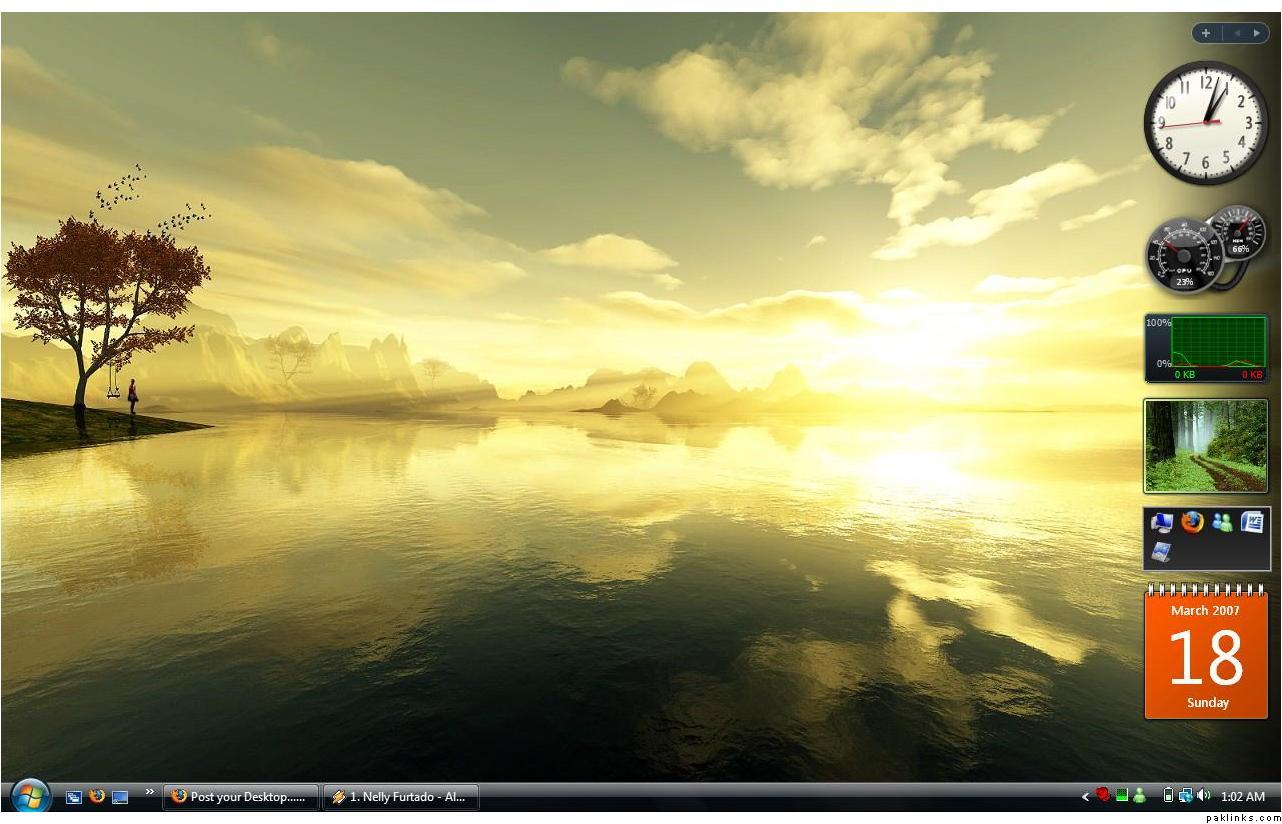1282x824 pixels.
Task: Open Microsoft Word from the launcher gadget
Action: tap(1252, 522)
